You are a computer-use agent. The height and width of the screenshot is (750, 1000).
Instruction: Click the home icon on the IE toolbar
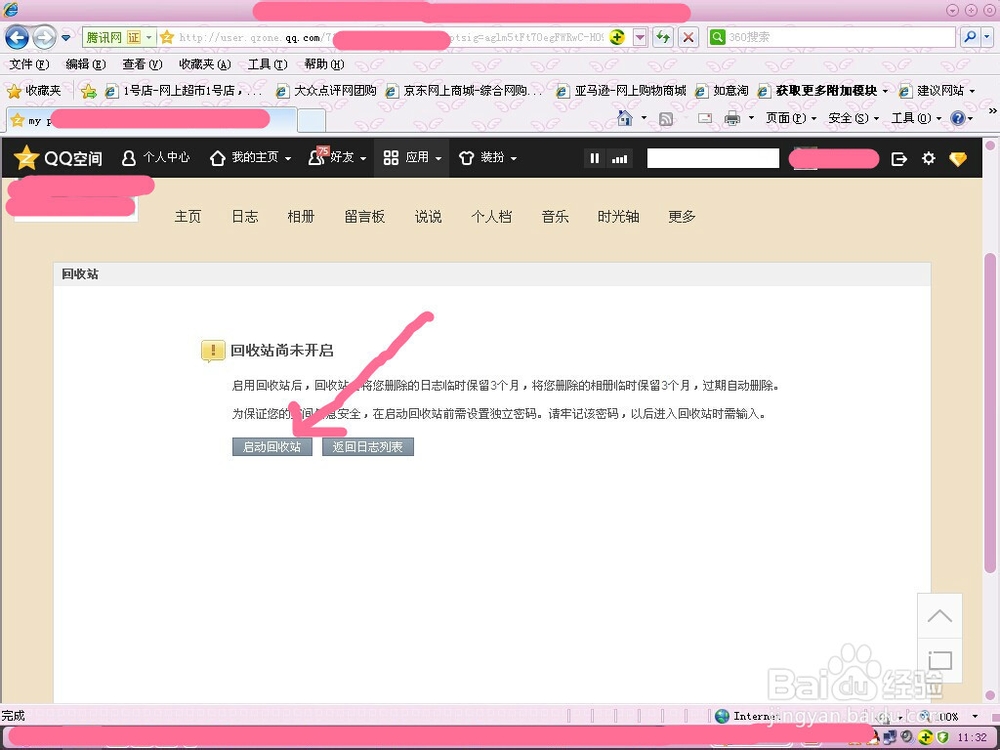point(625,118)
